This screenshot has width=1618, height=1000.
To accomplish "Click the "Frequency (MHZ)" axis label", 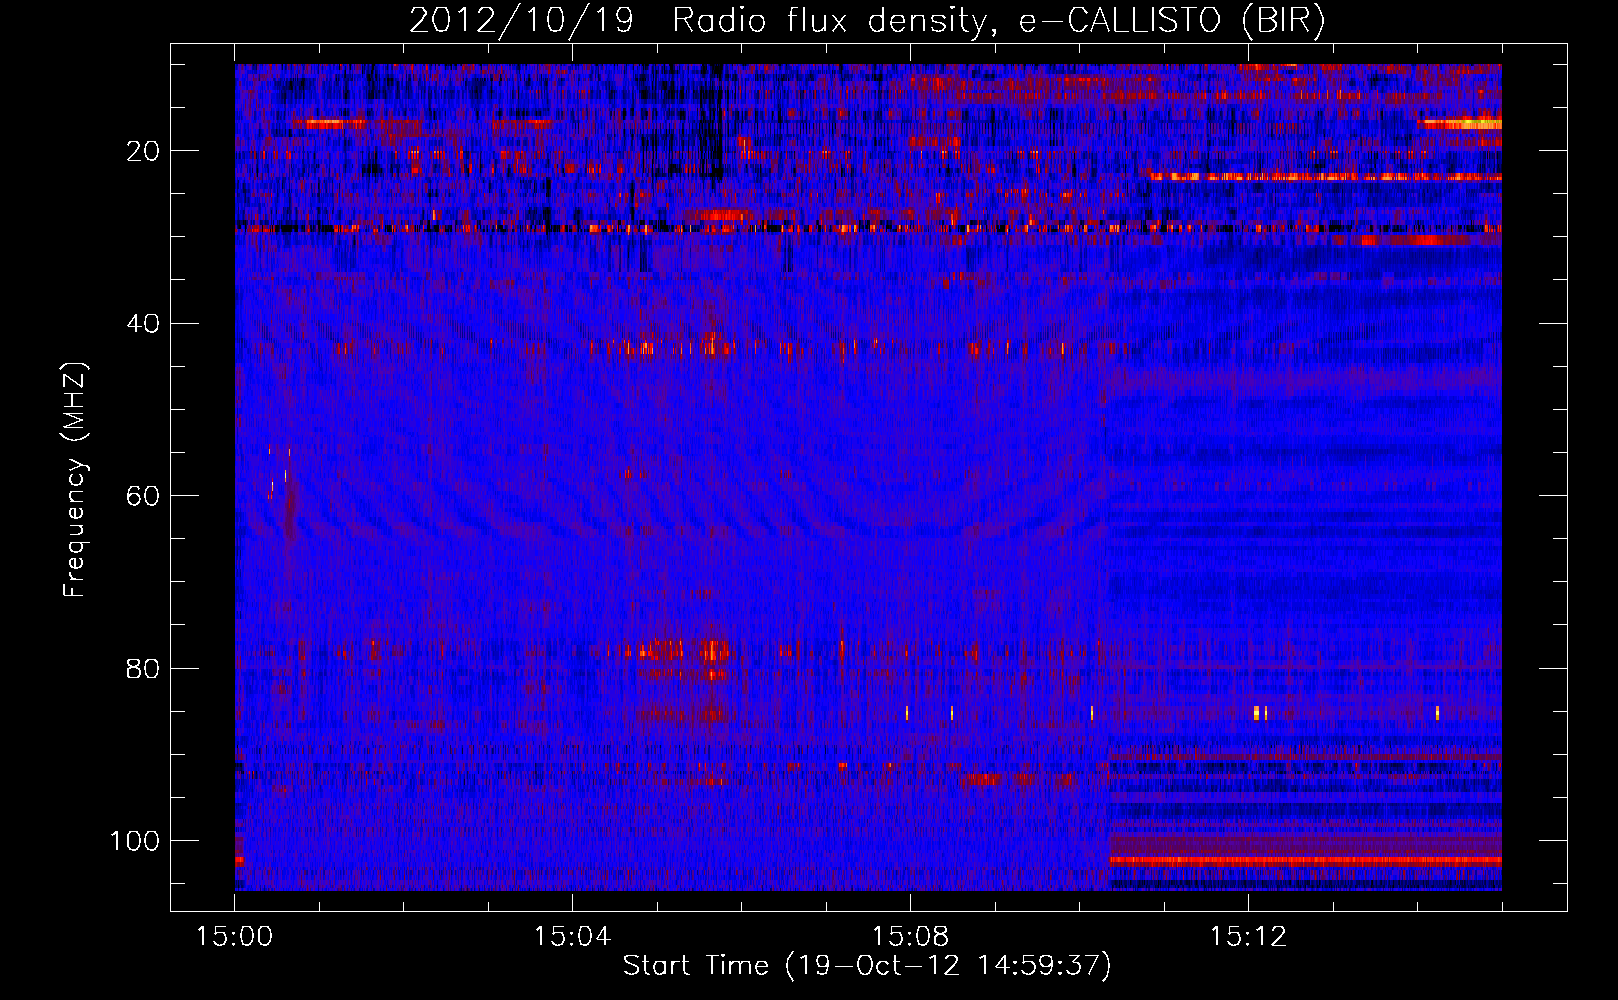I will [x=75, y=480].
